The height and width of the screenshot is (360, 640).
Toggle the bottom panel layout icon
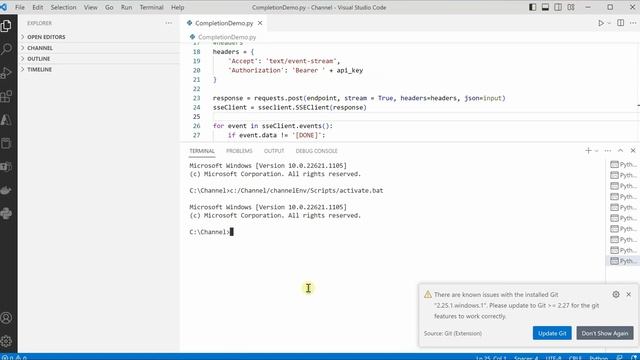[545, 7]
